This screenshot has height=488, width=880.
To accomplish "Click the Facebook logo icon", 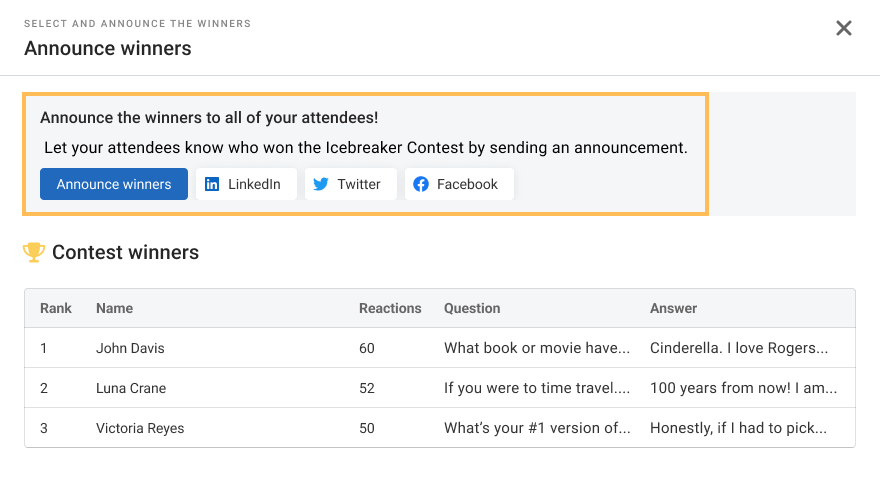I will pos(421,184).
